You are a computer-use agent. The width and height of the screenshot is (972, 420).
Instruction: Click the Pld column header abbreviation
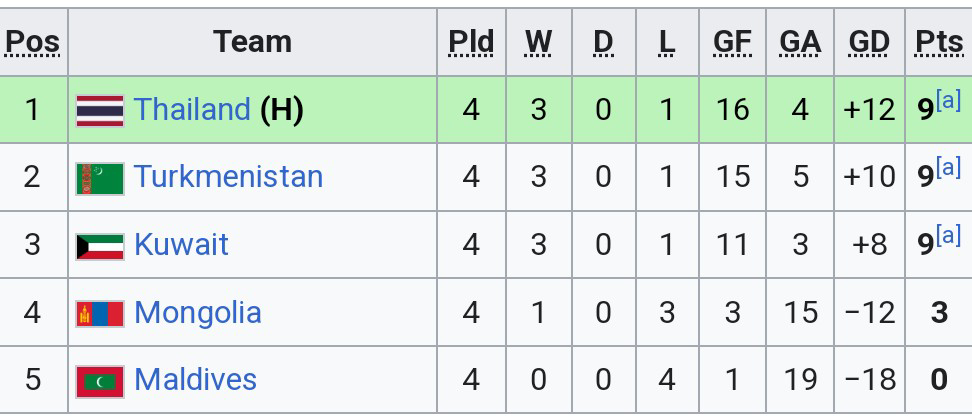click(471, 42)
